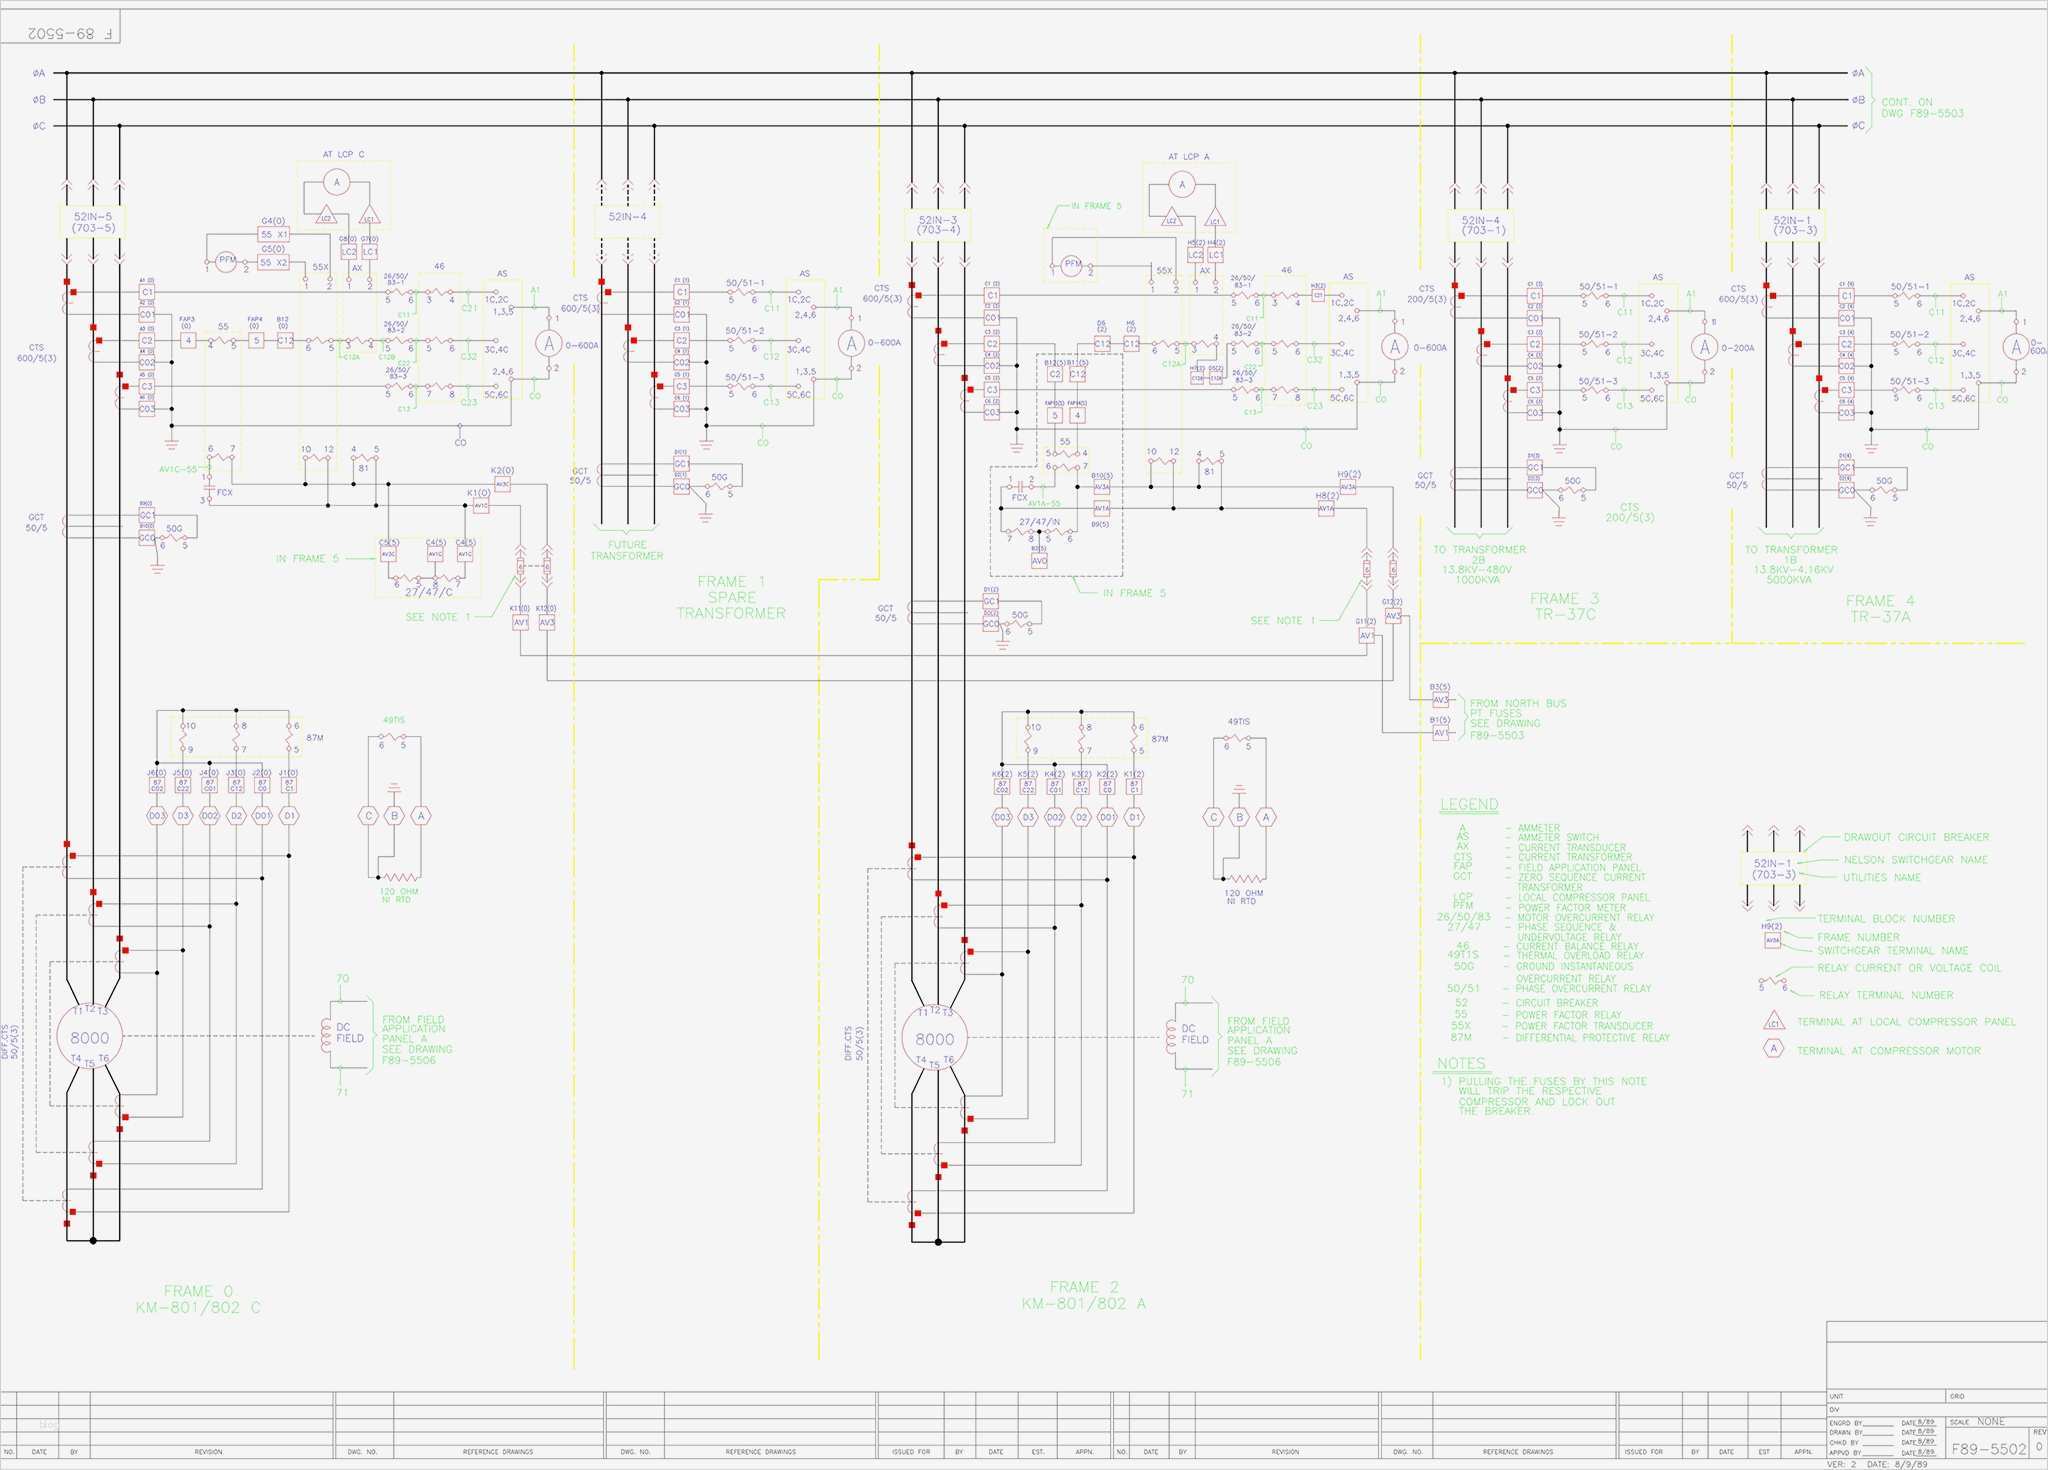The height and width of the screenshot is (1470, 2048).
Task: Select the F89-5502 drawing number in title block
Action: click(x=1988, y=1448)
